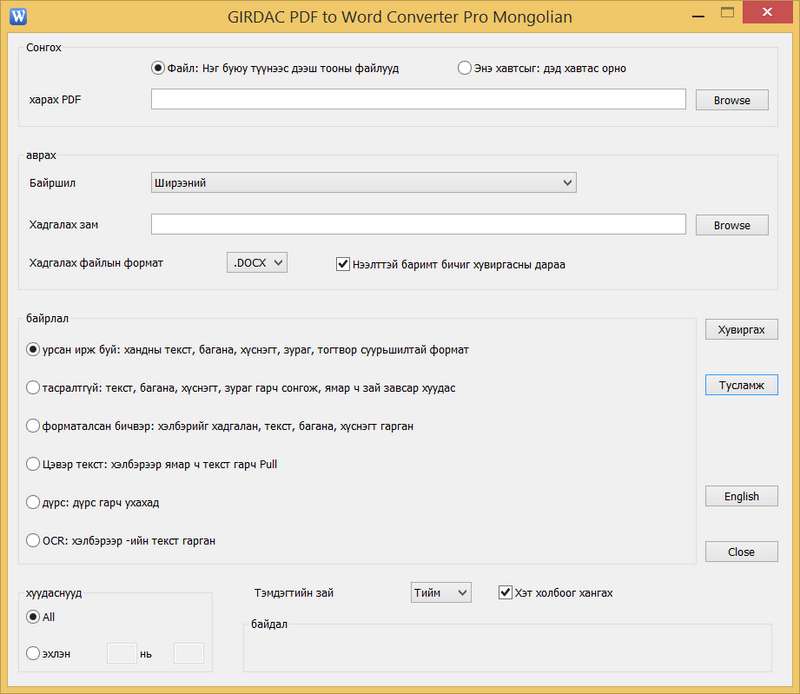Select форматалсан бичвэр radio option
The width and height of the screenshot is (800, 694).
[34, 426]
